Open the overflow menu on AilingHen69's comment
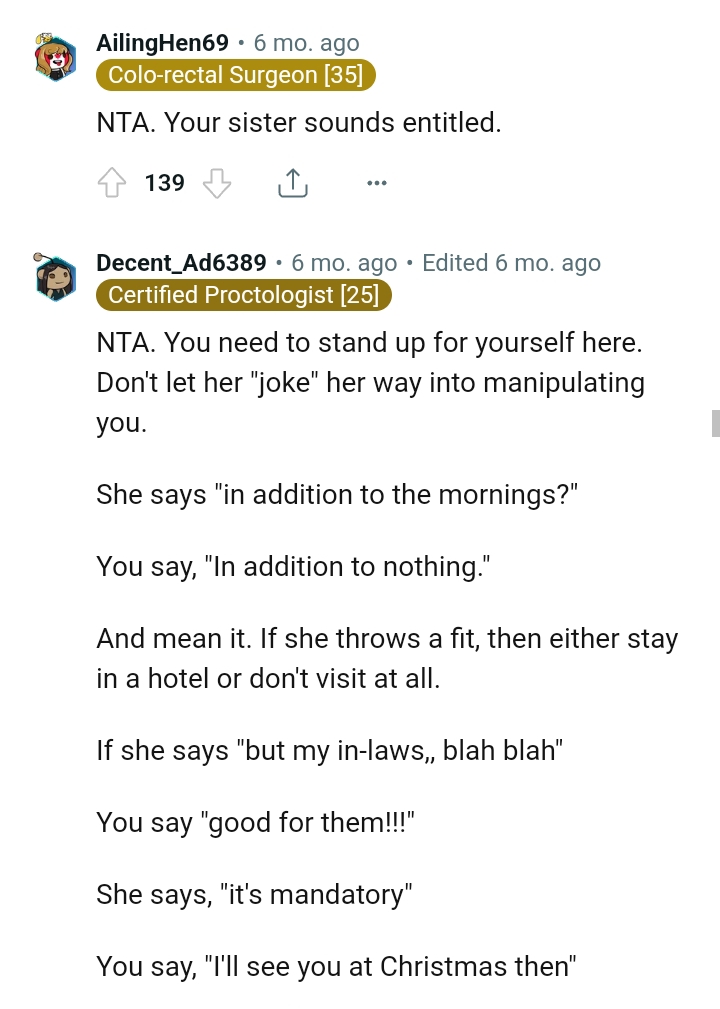 [x=377, y=183]
